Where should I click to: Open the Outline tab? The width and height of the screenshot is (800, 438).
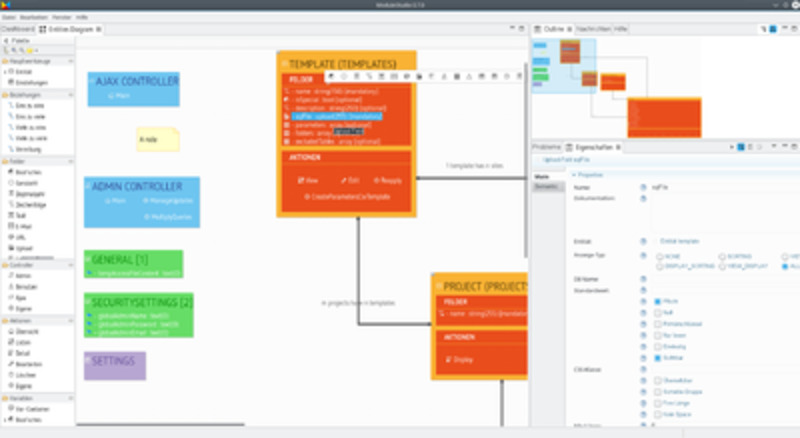pyautogui.click(x=553, y=29)
